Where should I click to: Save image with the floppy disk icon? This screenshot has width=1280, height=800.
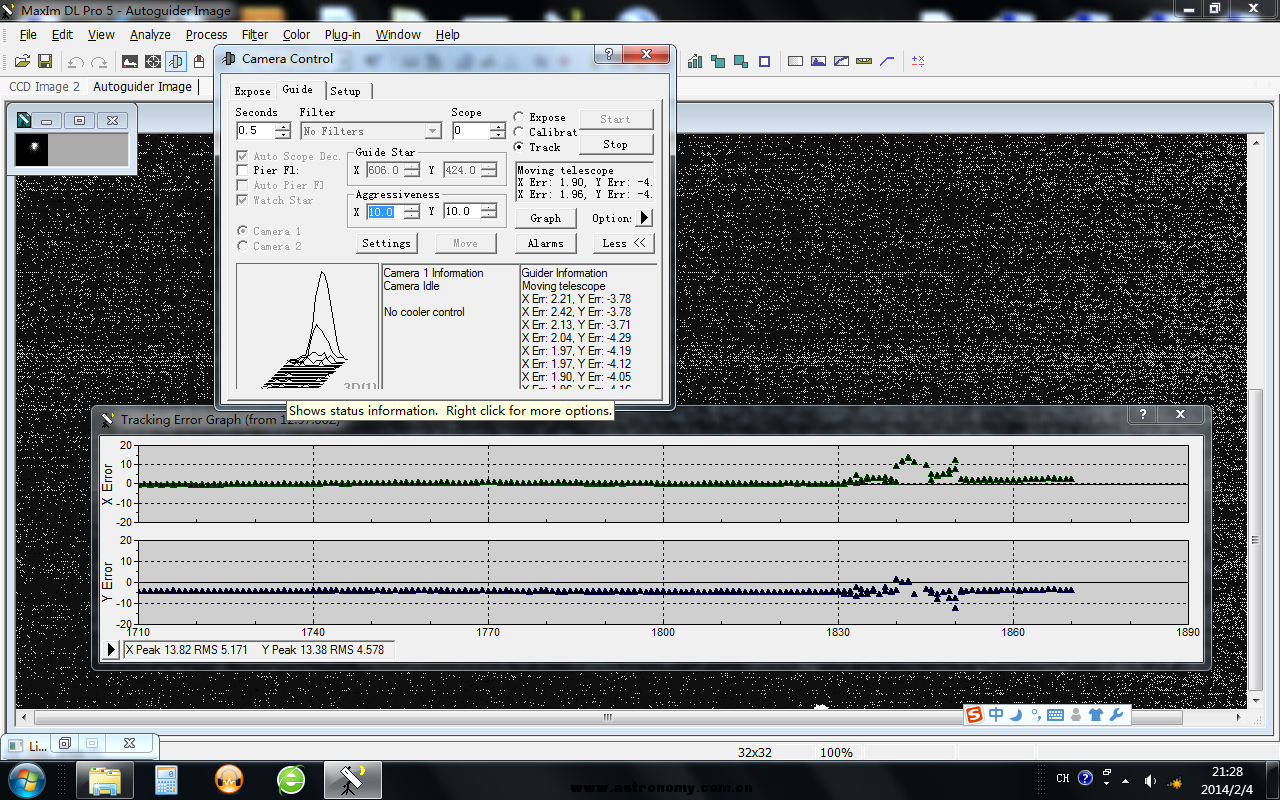coord(45,61)
